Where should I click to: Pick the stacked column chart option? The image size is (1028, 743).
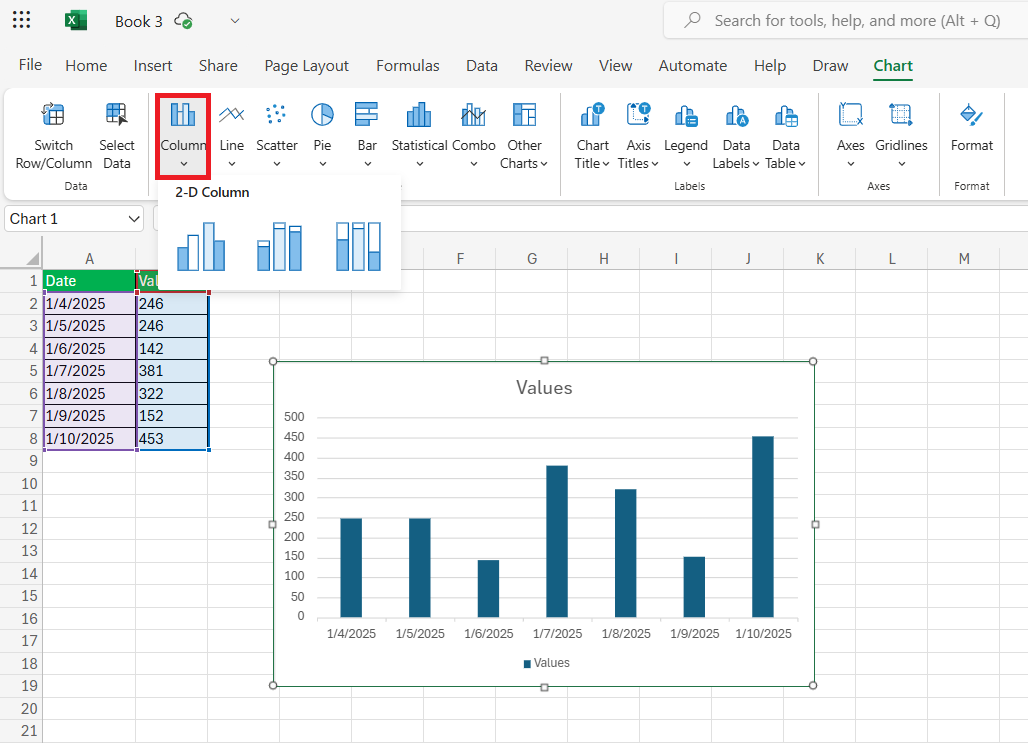tap(279, 246)
